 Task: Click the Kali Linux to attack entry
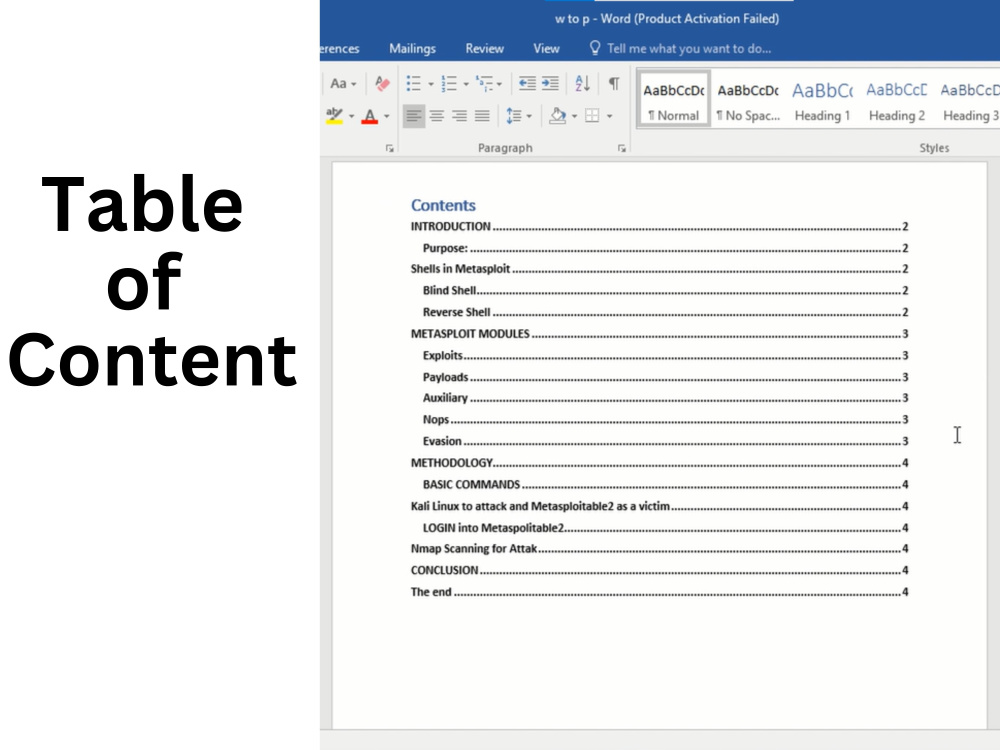[659, 506]
